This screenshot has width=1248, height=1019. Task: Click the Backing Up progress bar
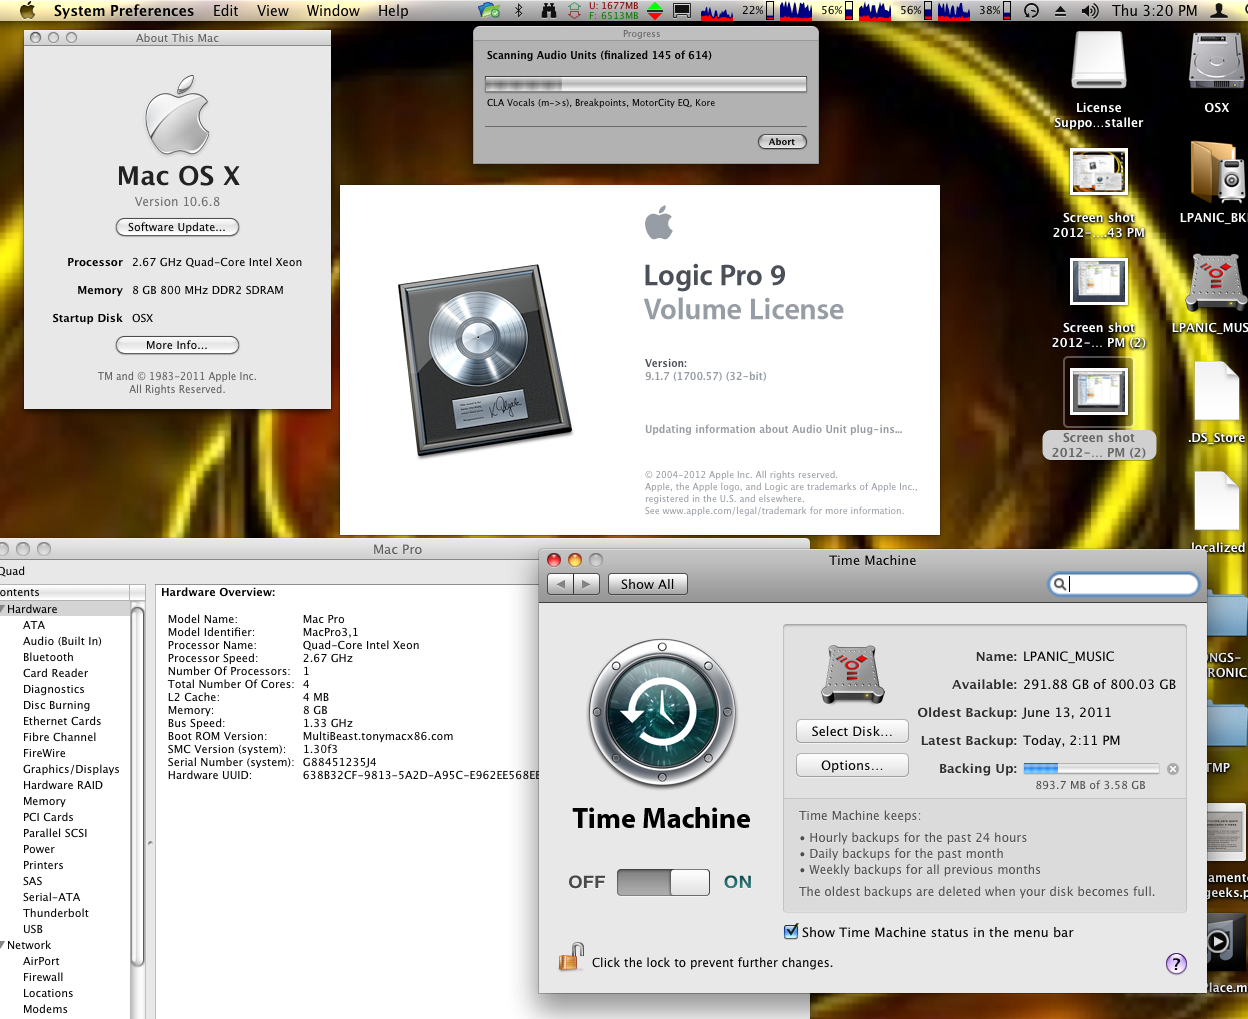pos(1092,768)
